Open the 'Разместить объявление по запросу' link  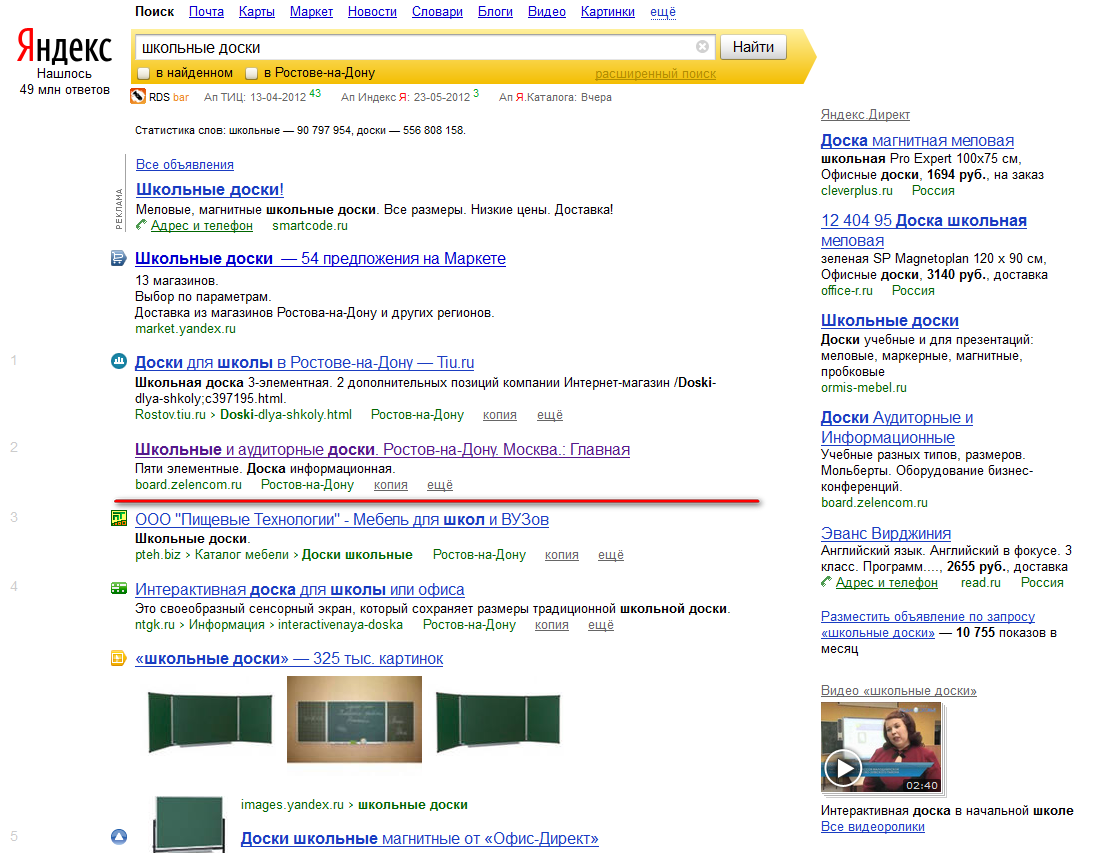(x=928, y=624)
